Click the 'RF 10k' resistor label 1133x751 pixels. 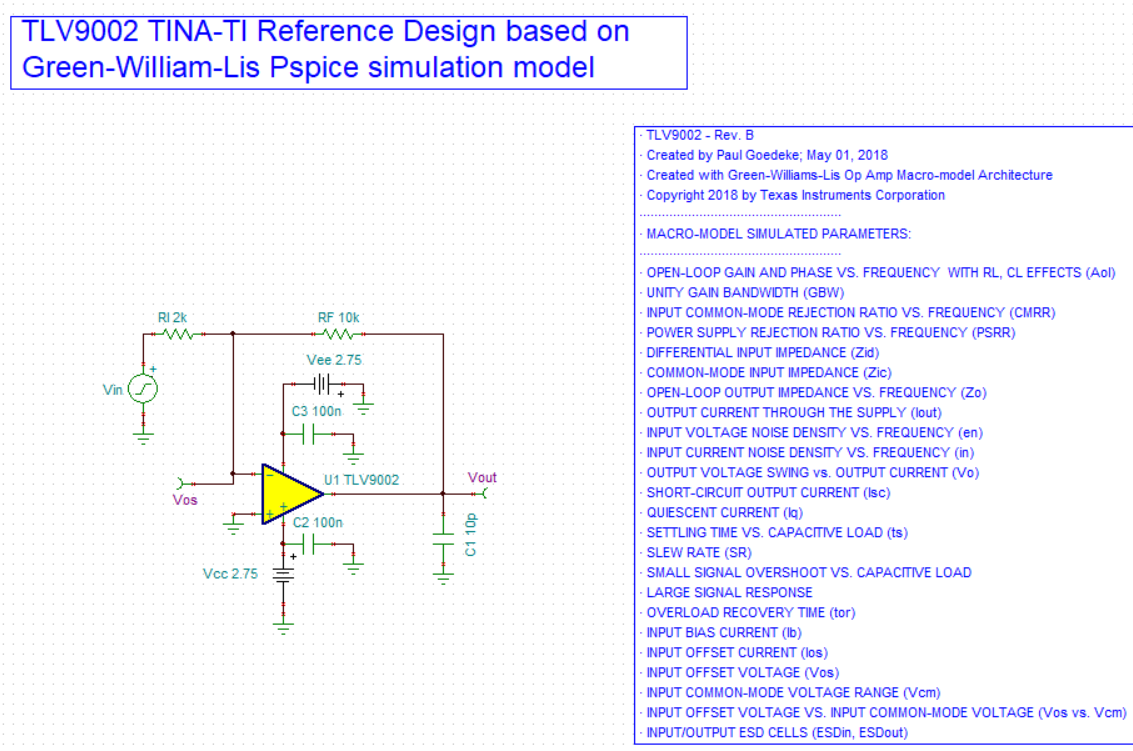pos(338,317)
